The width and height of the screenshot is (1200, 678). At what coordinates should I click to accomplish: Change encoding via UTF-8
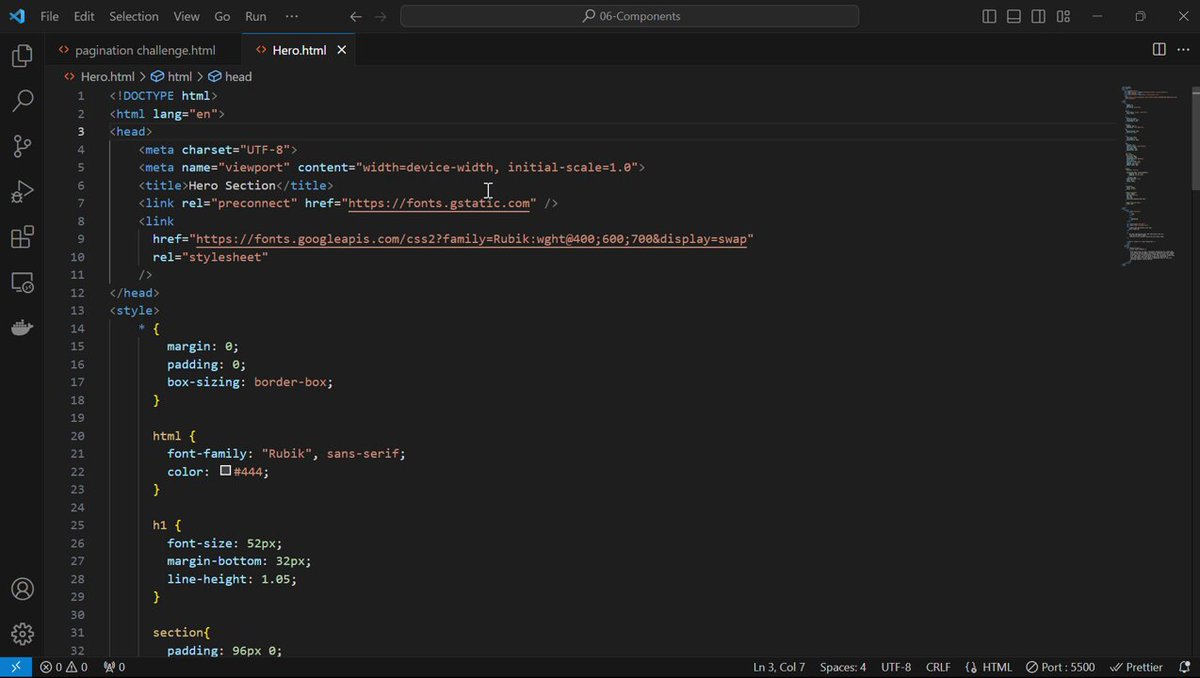(x=896, y=667)
